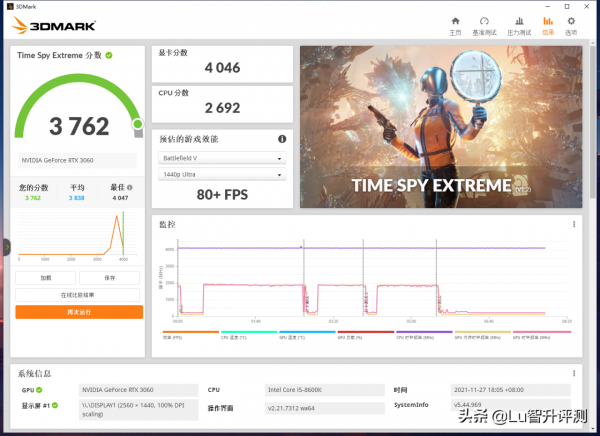Expand the side panel arrow on the left edge

coord(7,247)
